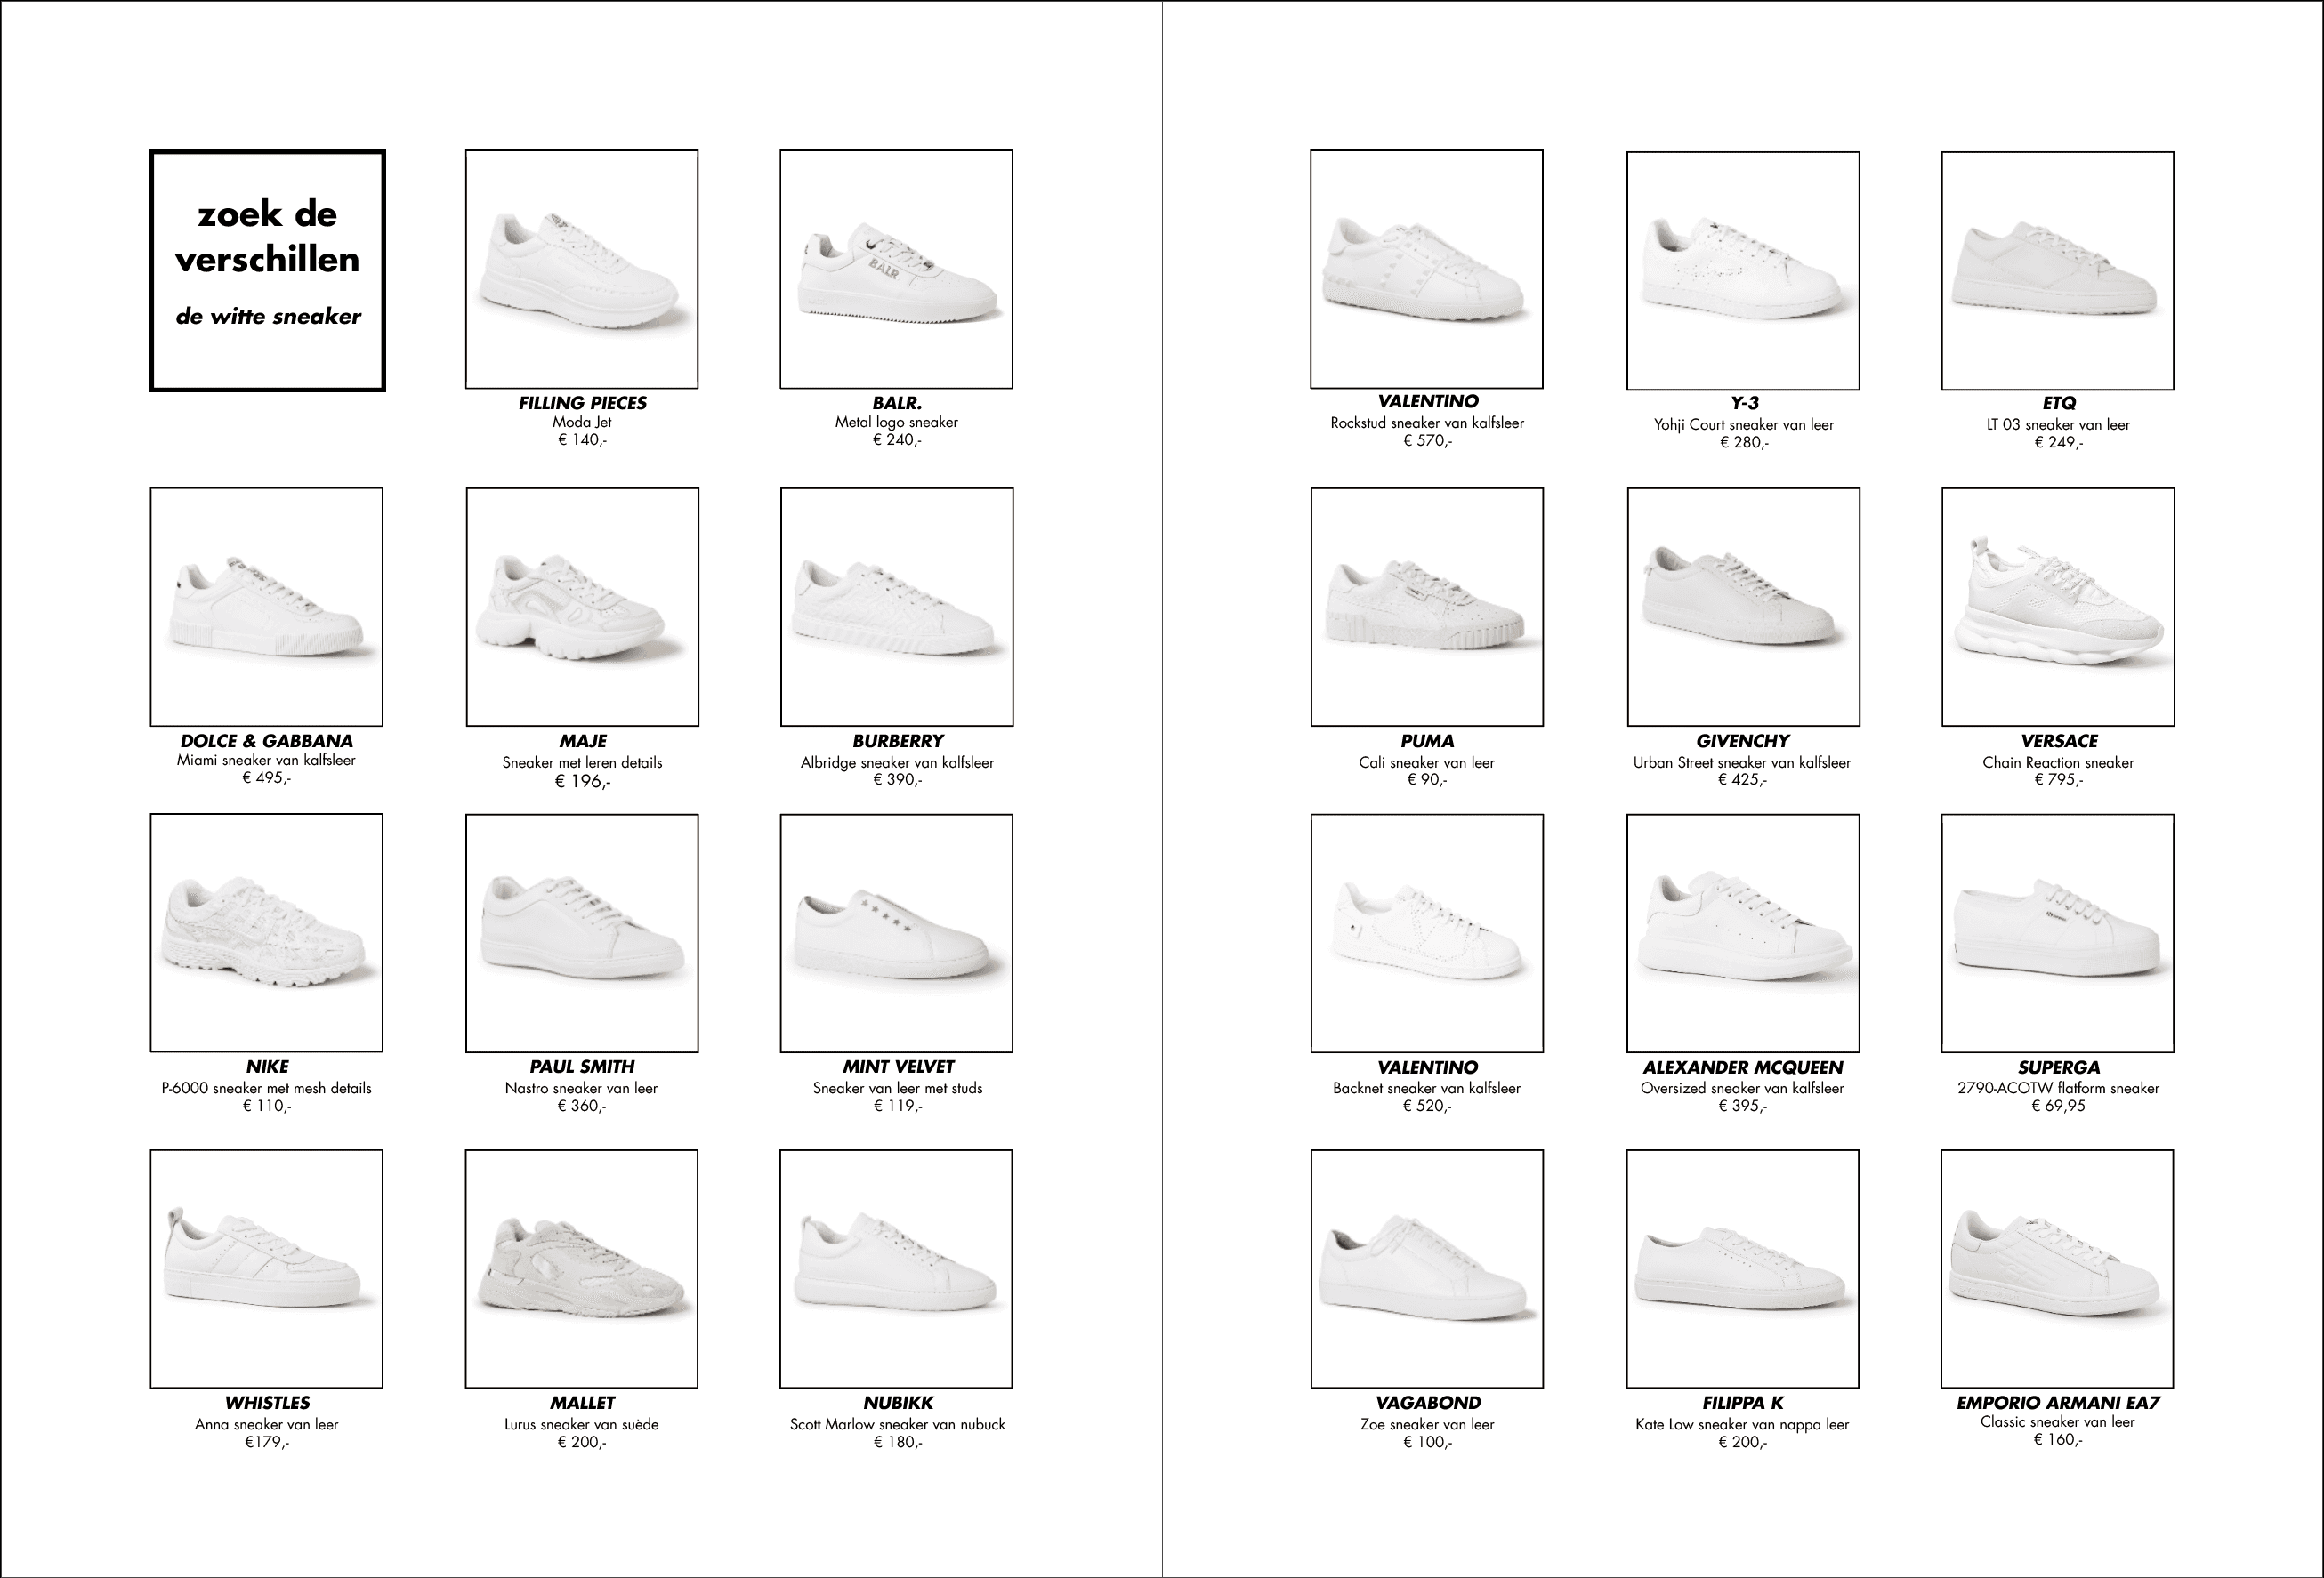Click the Vagabond Zoe sneaker photo
This screenshot has height=1578, width=2324.
coord(1427,1269)
